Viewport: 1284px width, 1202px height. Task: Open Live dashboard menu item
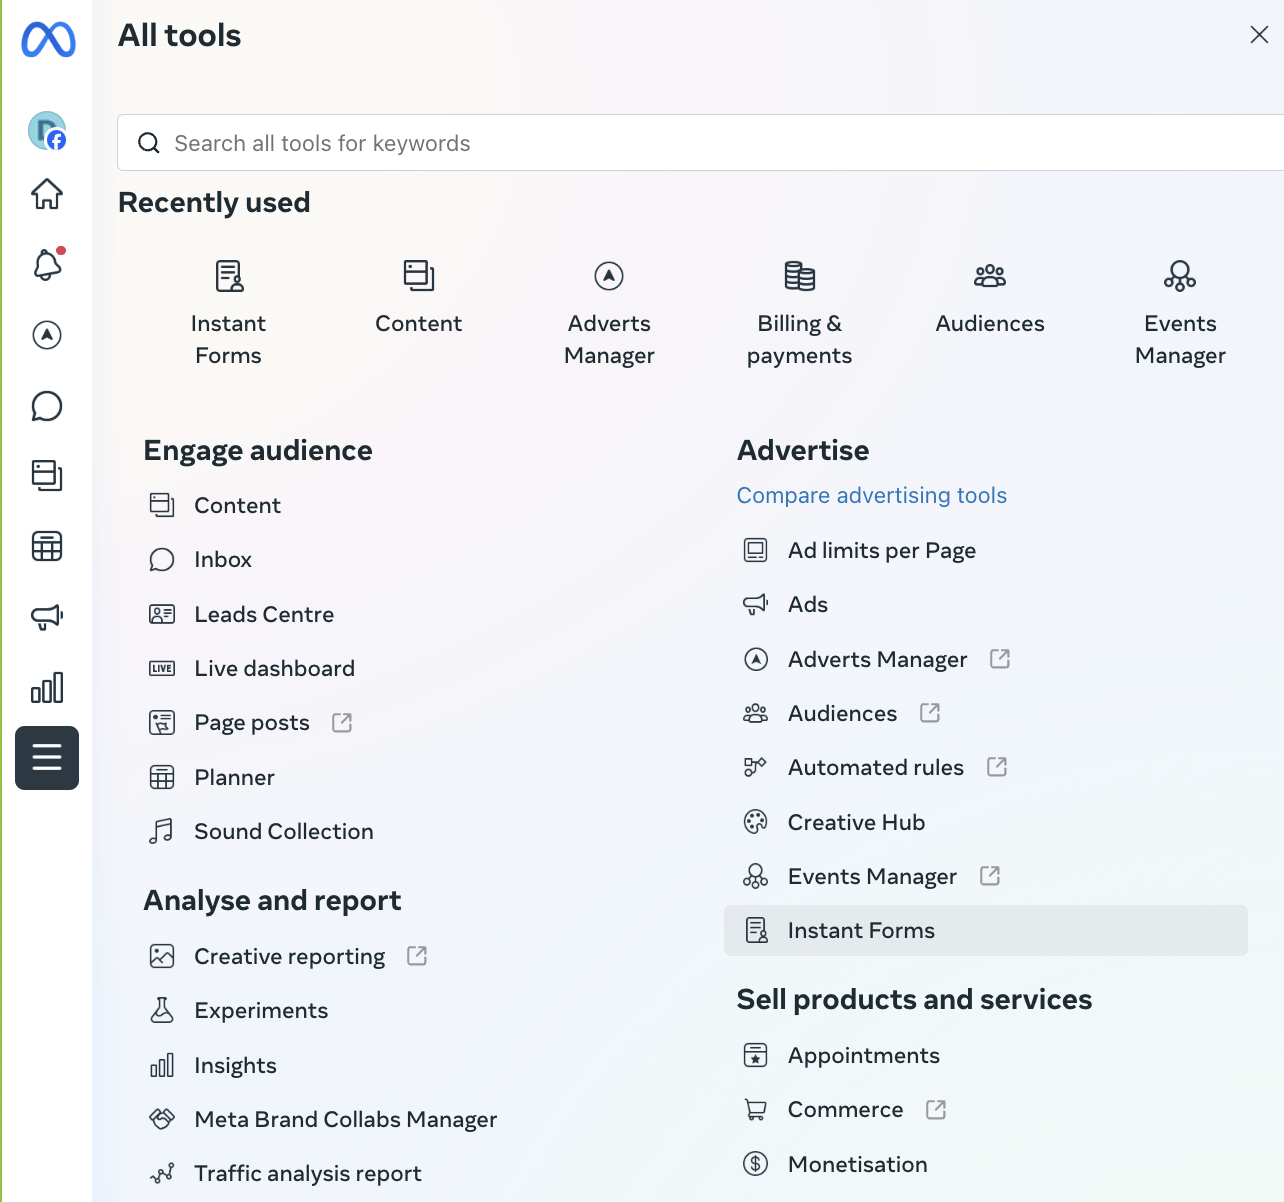[x=274, y=669]
